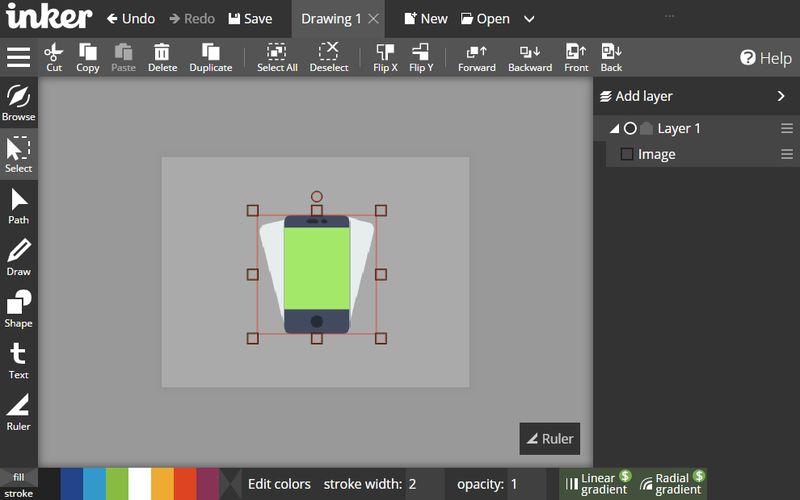Click the Add layer button
Image resolution: width=800 pixels, height=500 pixels.
pos(636,96)
